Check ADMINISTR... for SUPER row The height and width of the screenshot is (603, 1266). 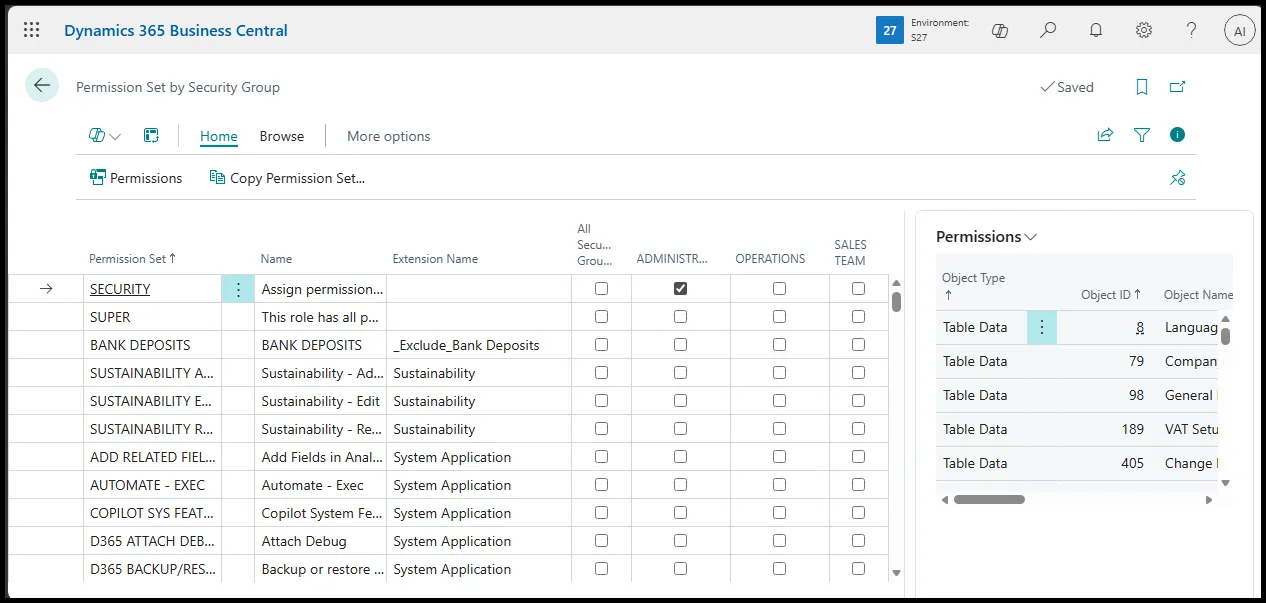click(680, 316)
